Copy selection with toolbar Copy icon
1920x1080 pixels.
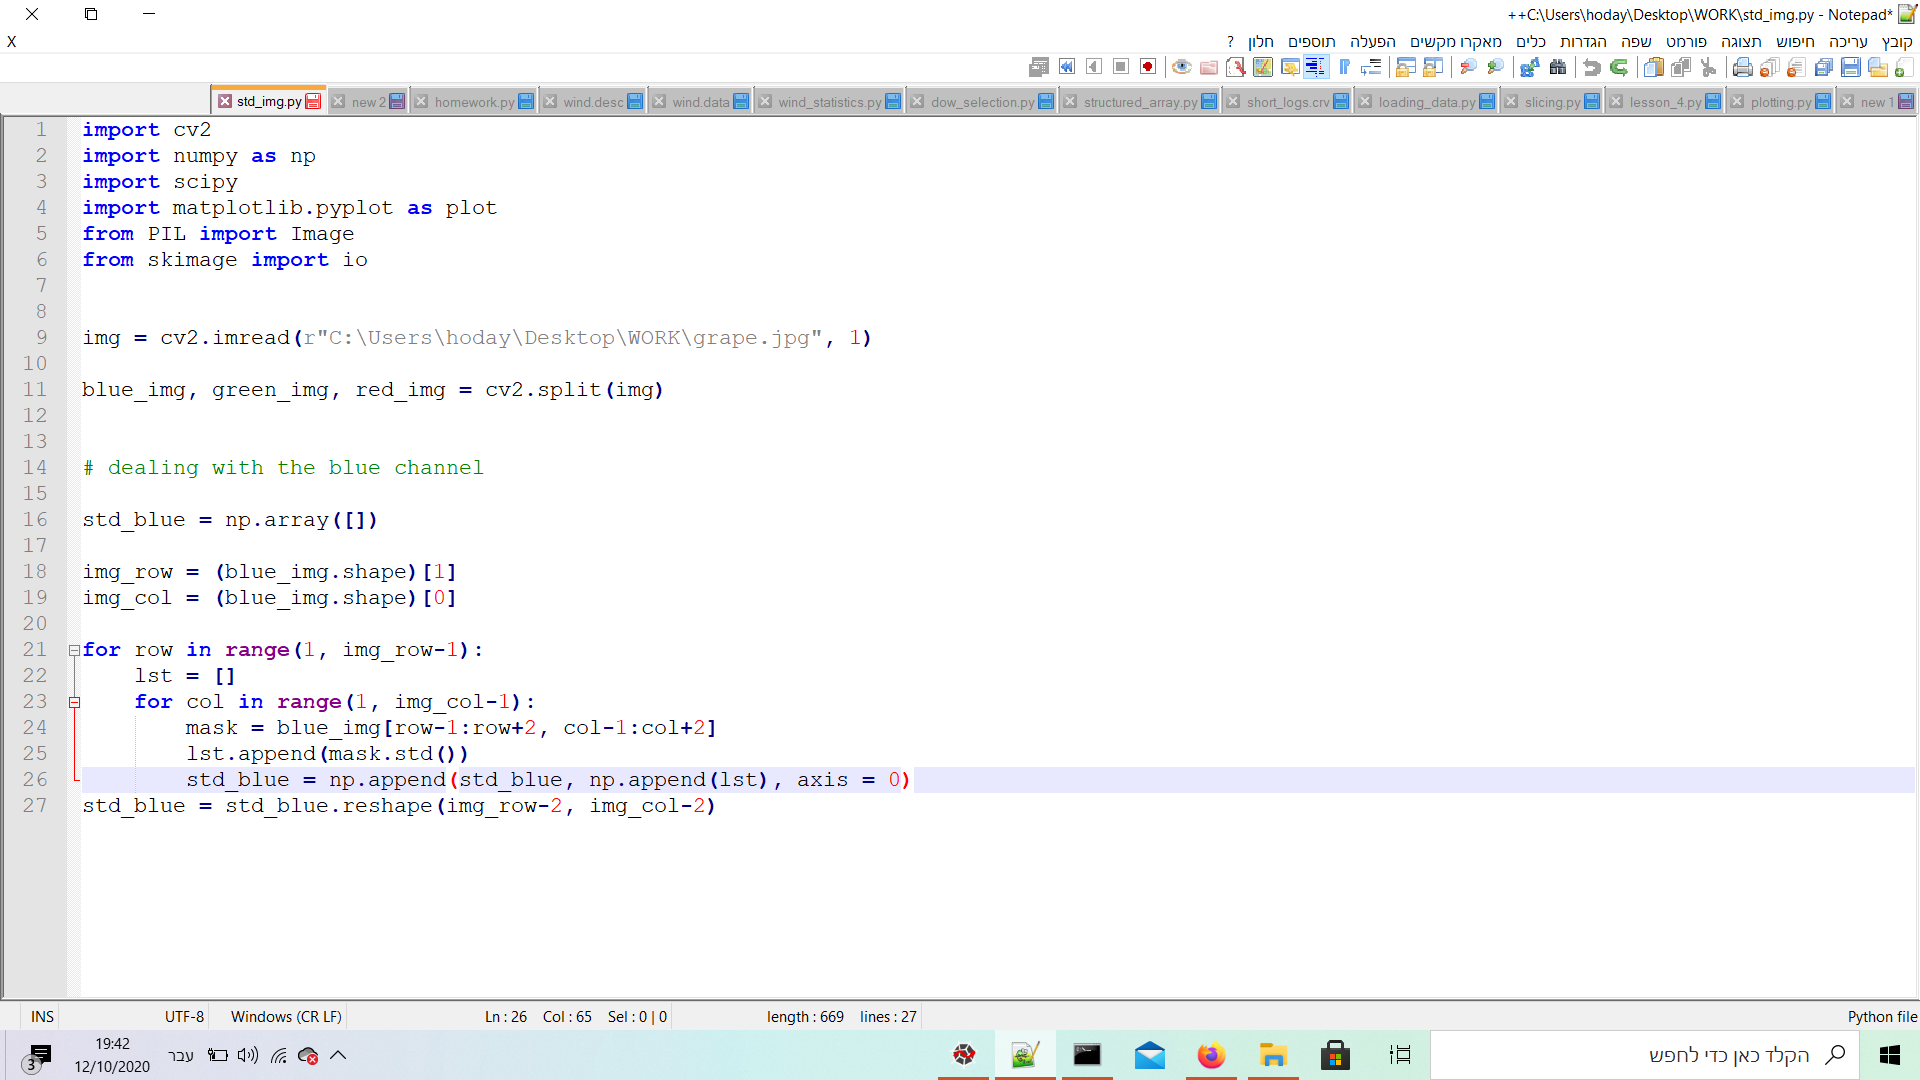(x=1681, y=67)
